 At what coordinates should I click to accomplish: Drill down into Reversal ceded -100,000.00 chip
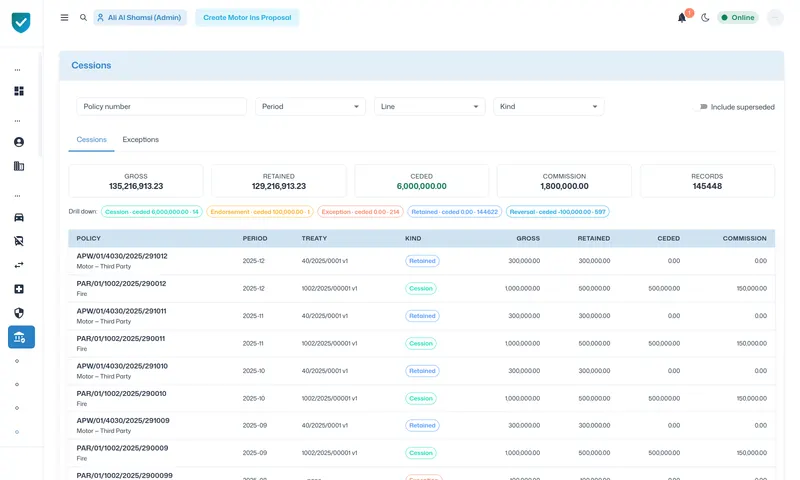click(557, 212)
